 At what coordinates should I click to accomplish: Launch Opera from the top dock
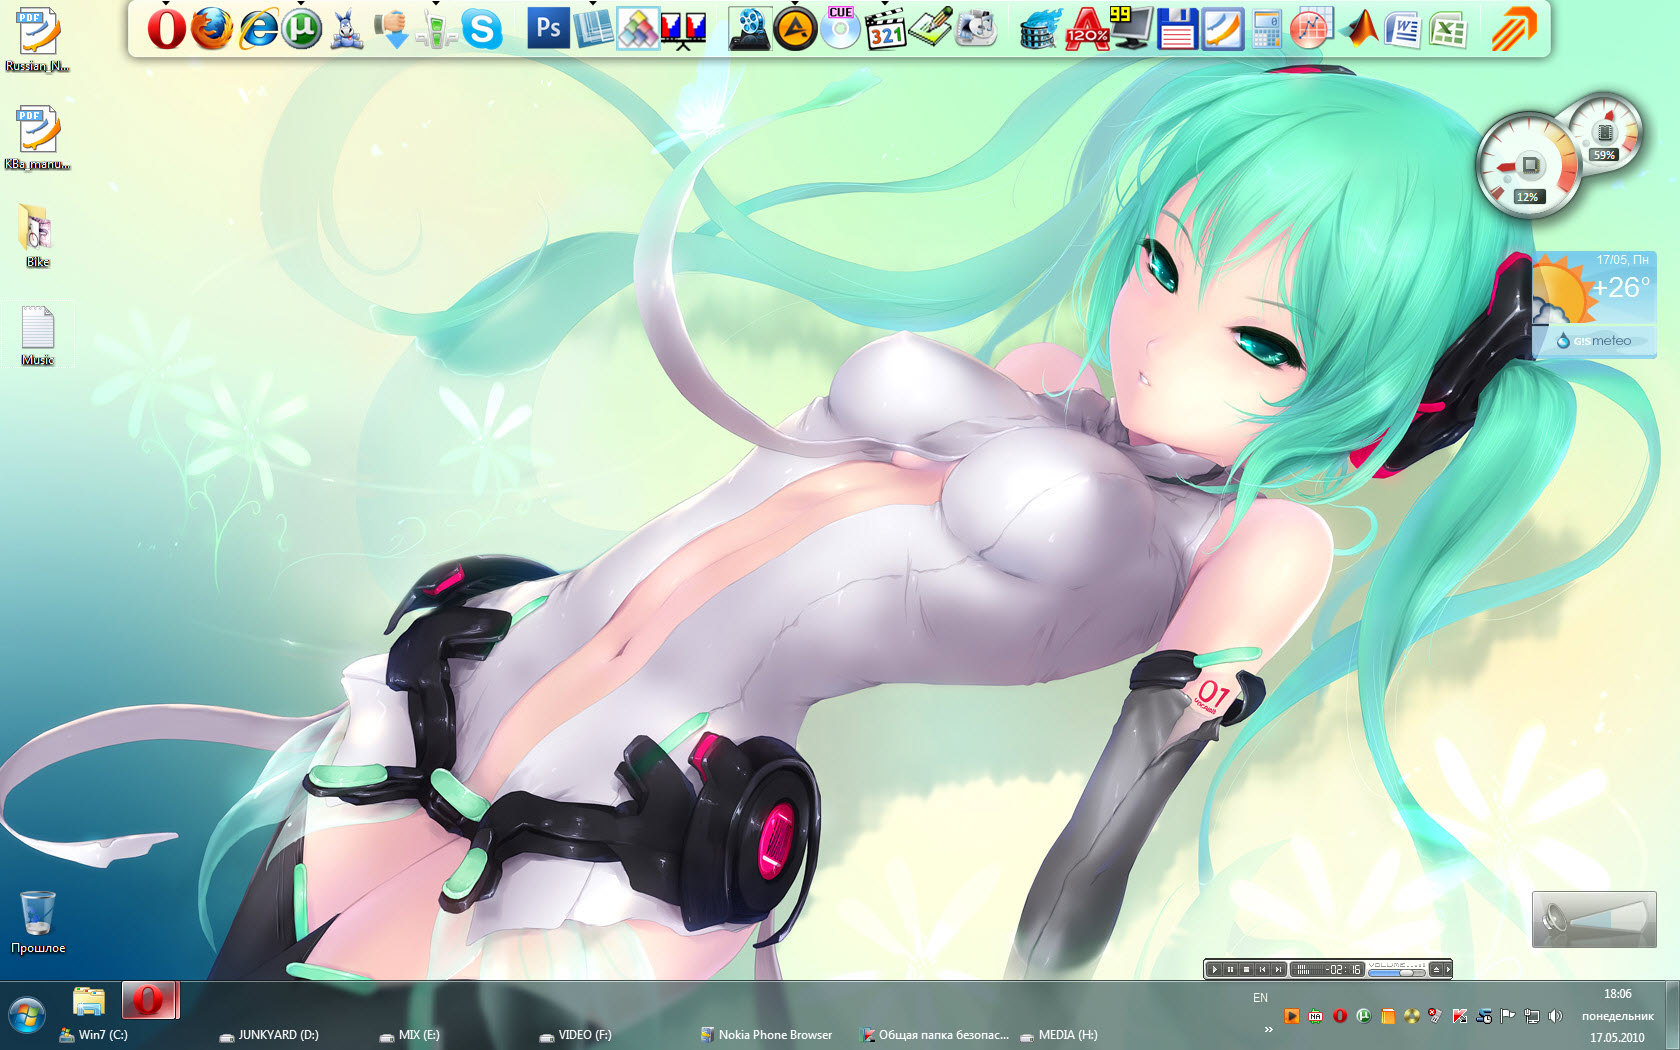click(167, 30)
